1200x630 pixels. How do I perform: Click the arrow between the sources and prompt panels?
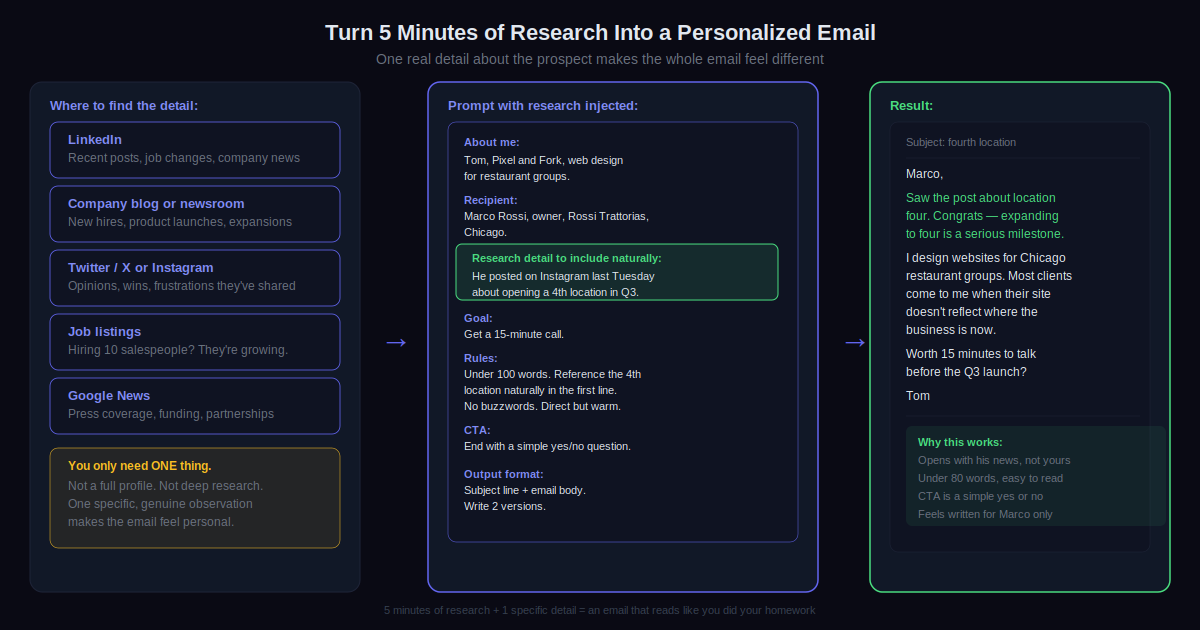click(x=396, y=343)
